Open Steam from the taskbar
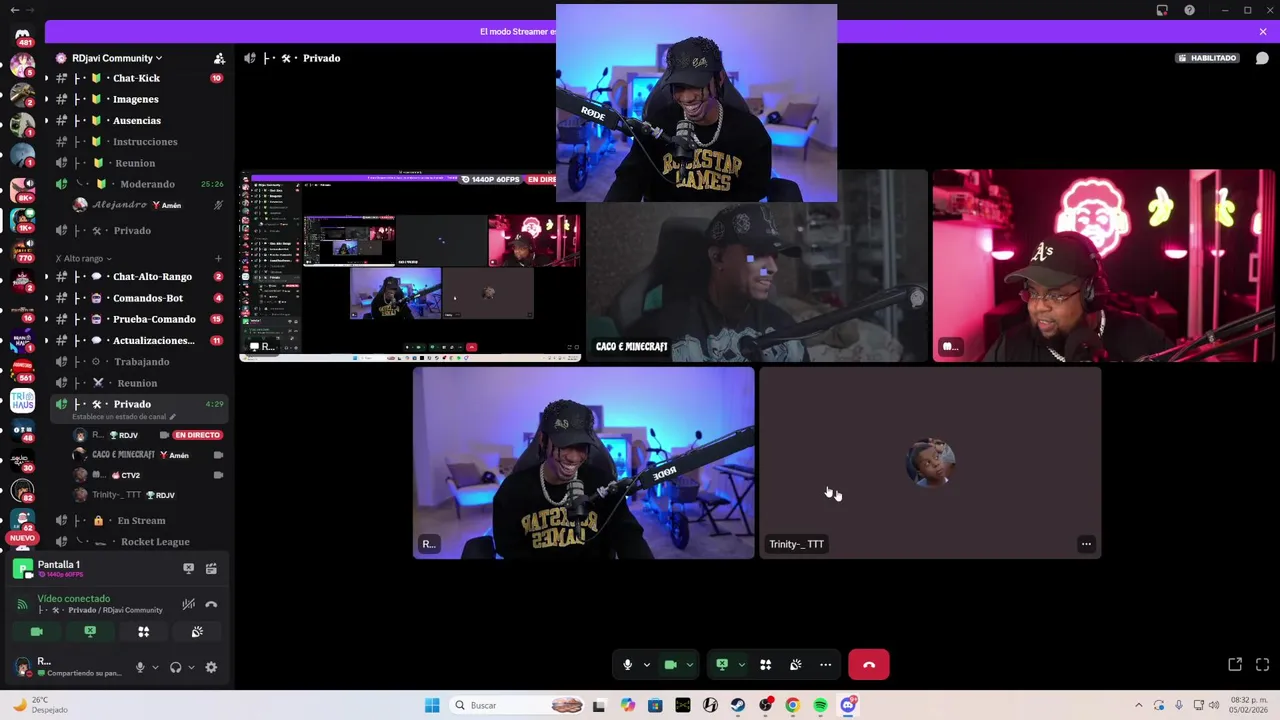 [738, 705]
